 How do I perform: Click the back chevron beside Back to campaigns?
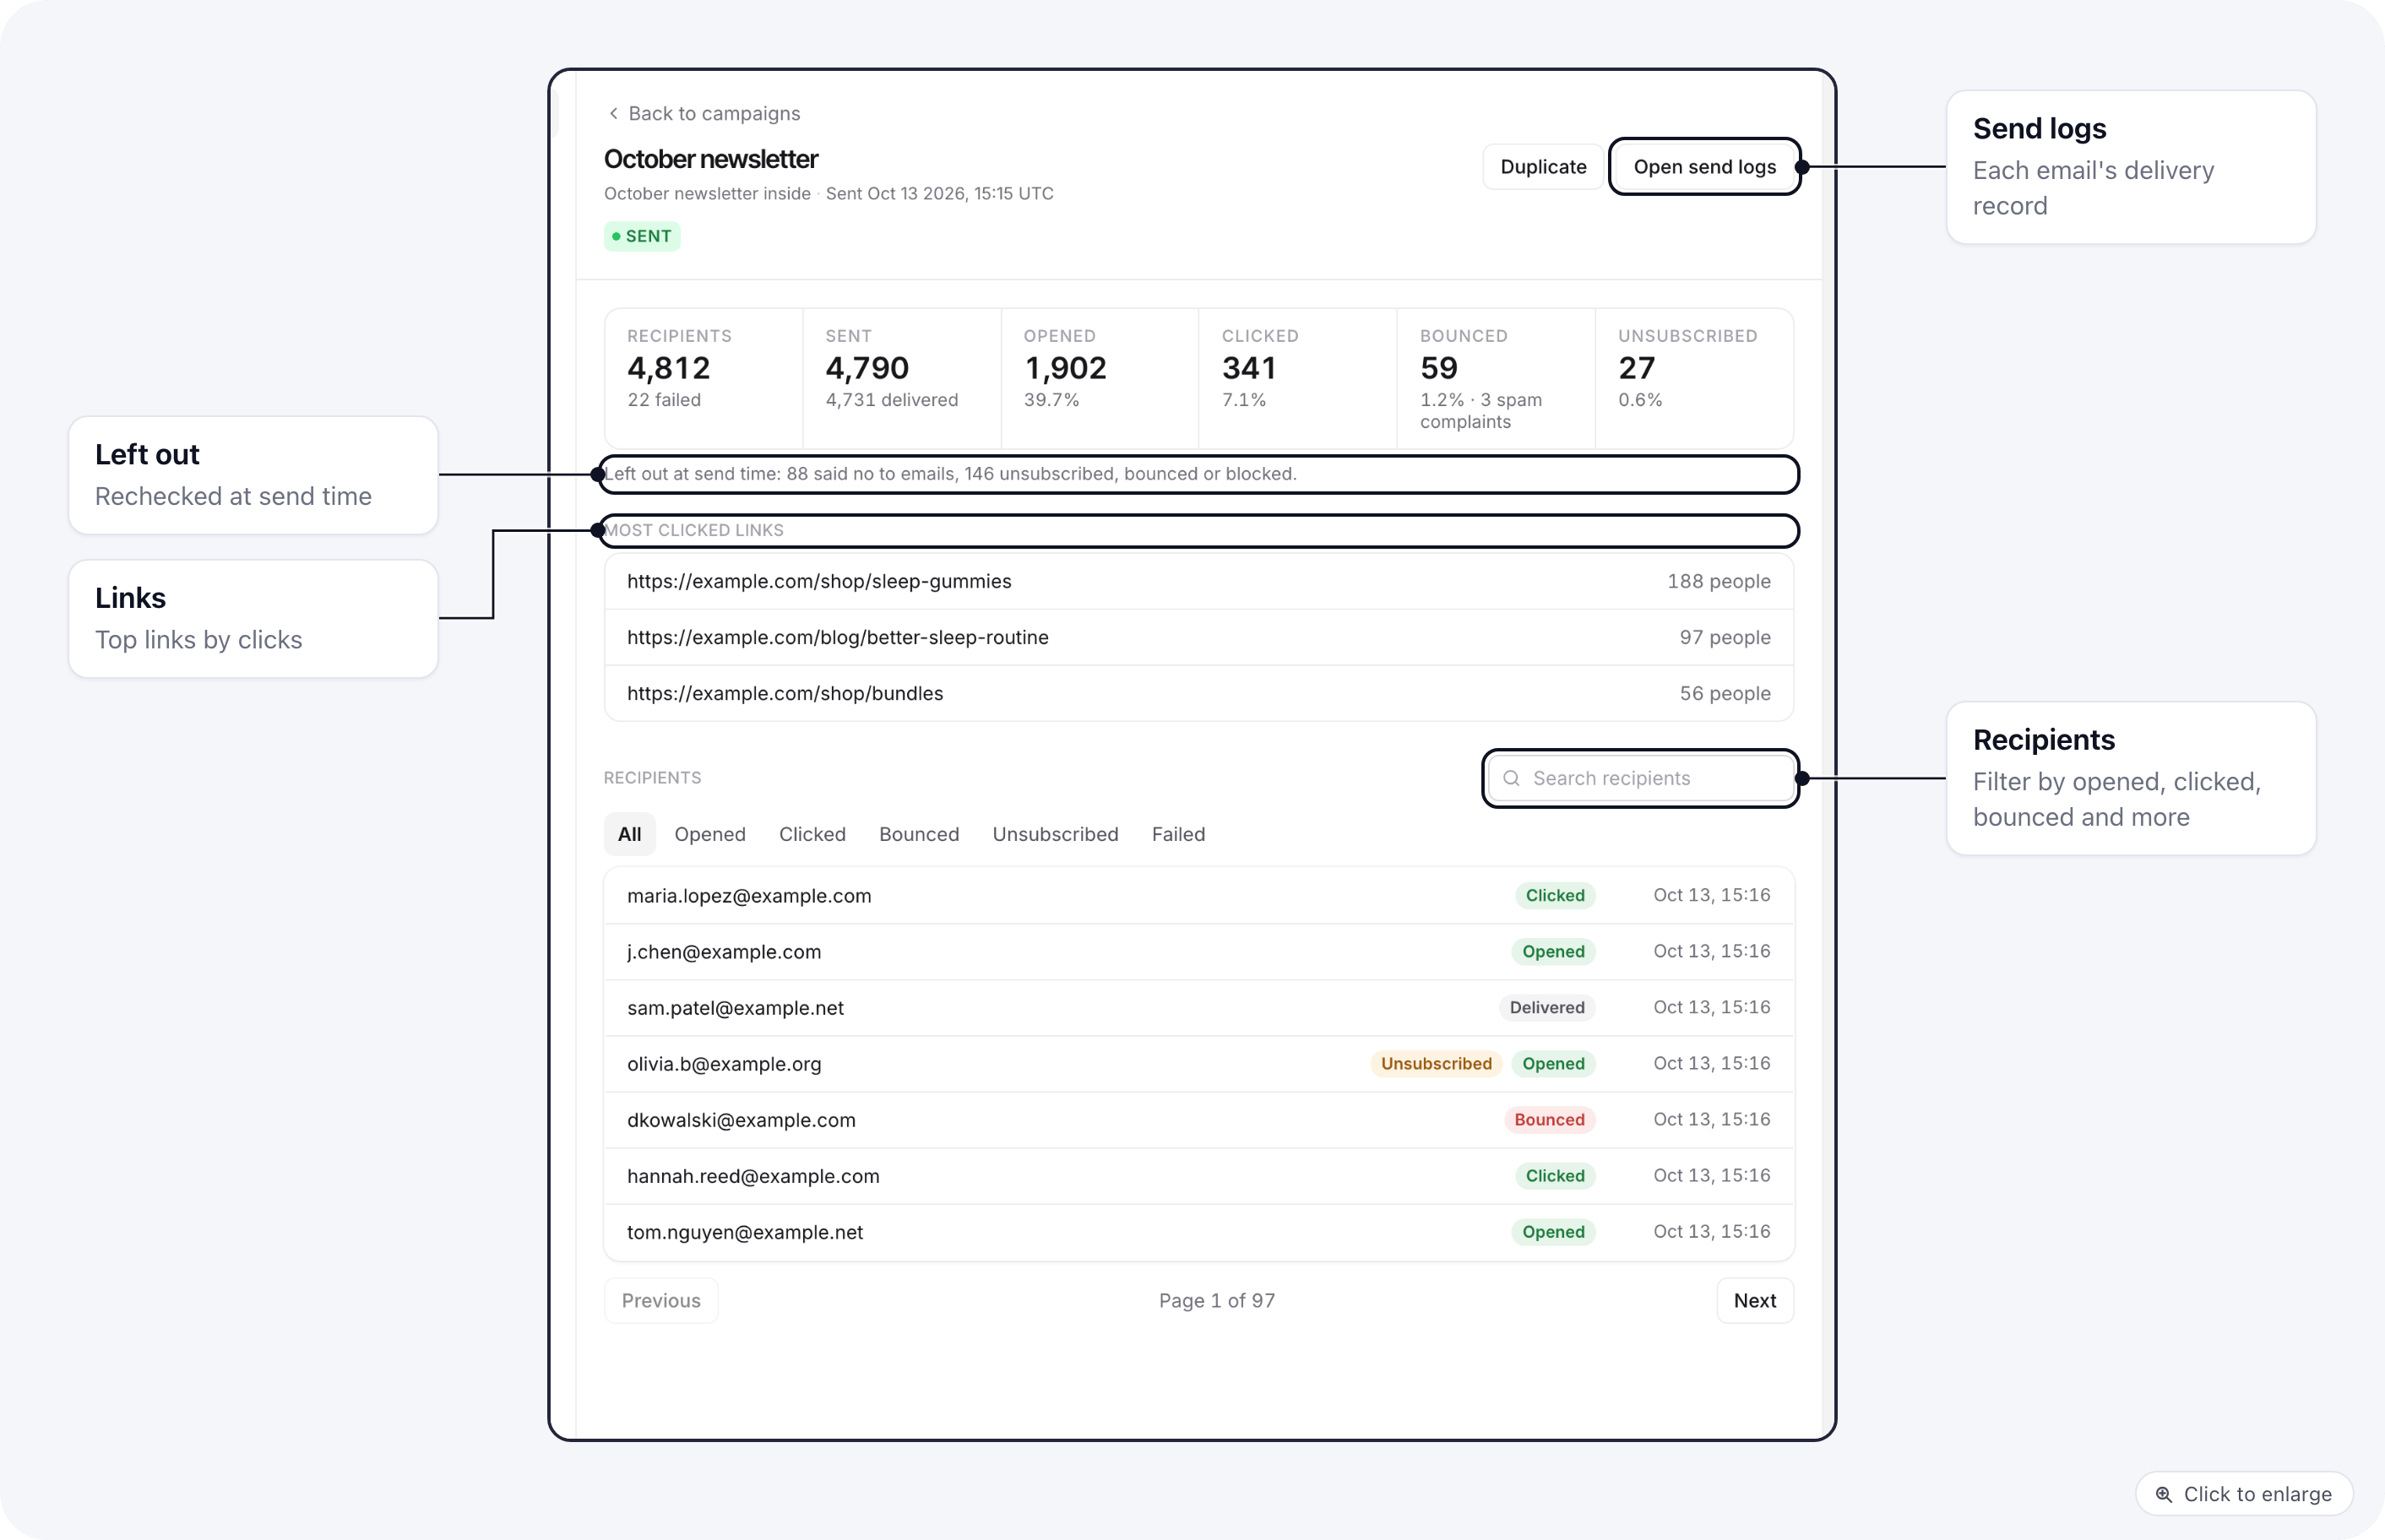click(x=613, y=114)
